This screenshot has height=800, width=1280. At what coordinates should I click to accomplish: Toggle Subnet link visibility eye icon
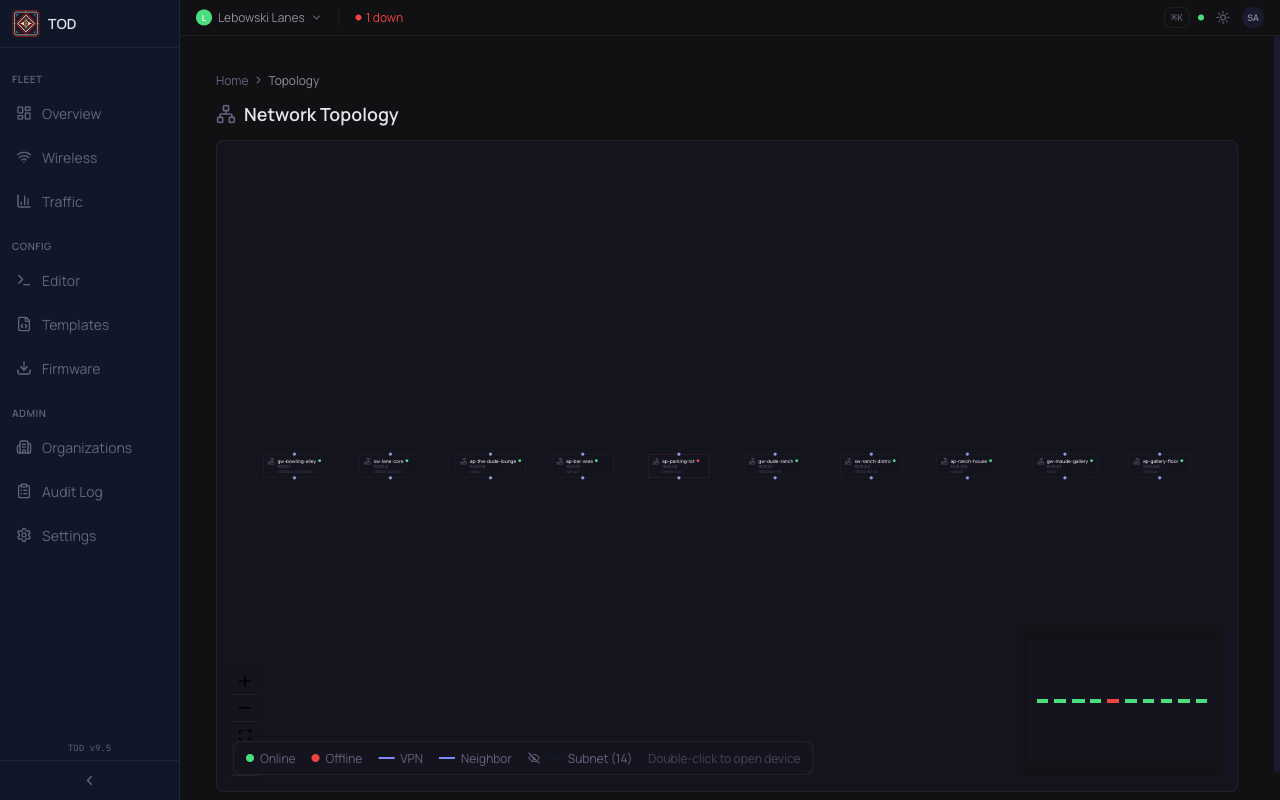(534, 759)
